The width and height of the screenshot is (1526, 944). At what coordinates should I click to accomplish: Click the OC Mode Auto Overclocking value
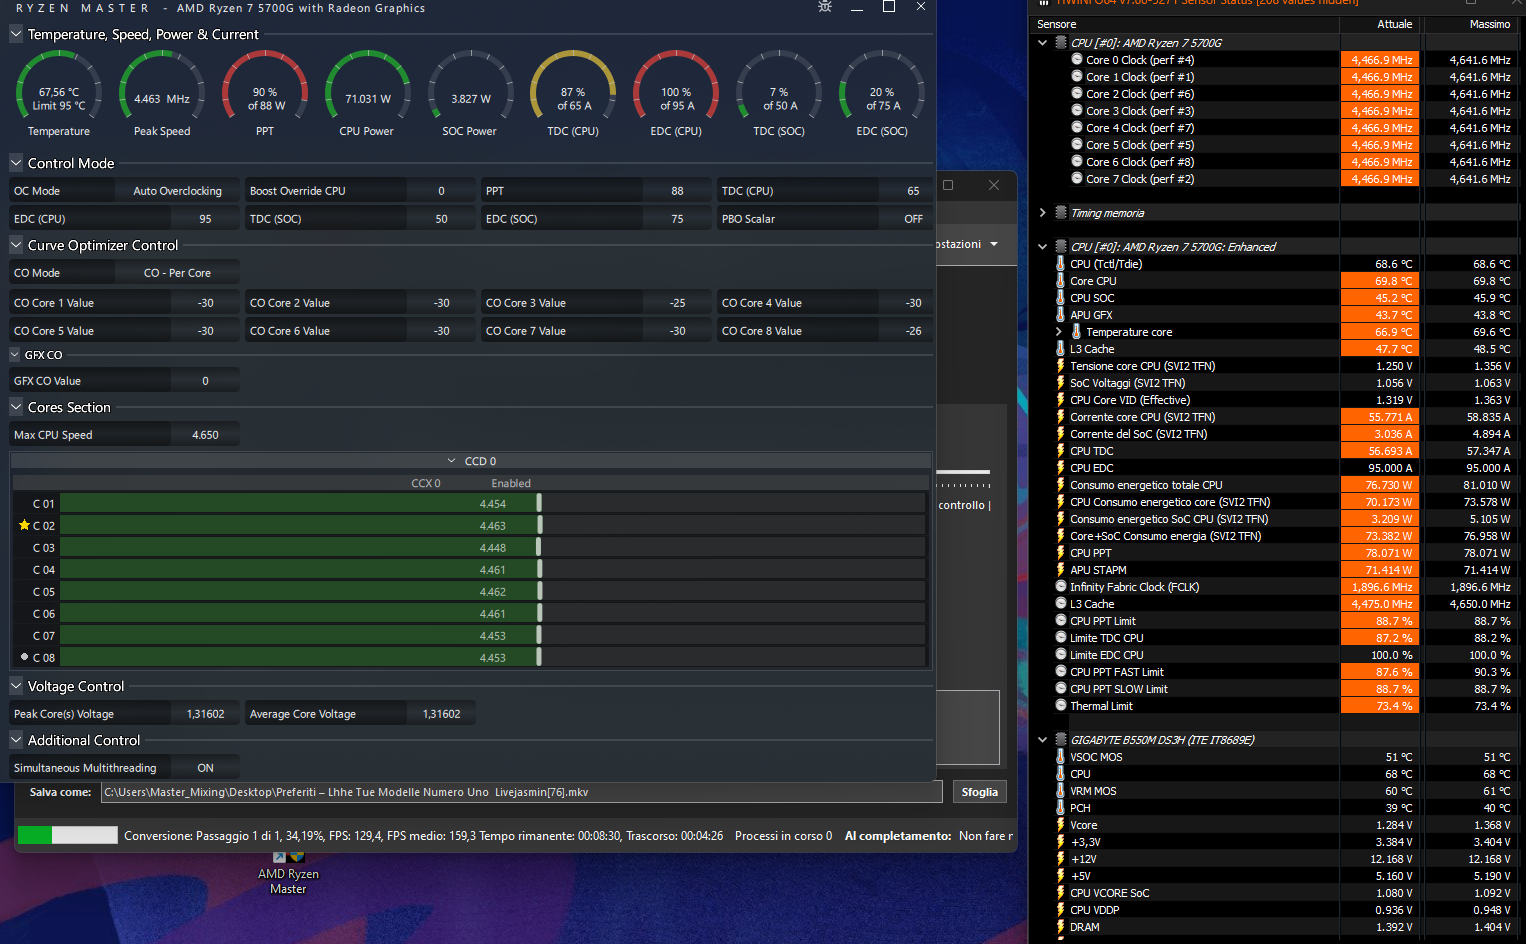pyautogui.click(x=177, y=191)
